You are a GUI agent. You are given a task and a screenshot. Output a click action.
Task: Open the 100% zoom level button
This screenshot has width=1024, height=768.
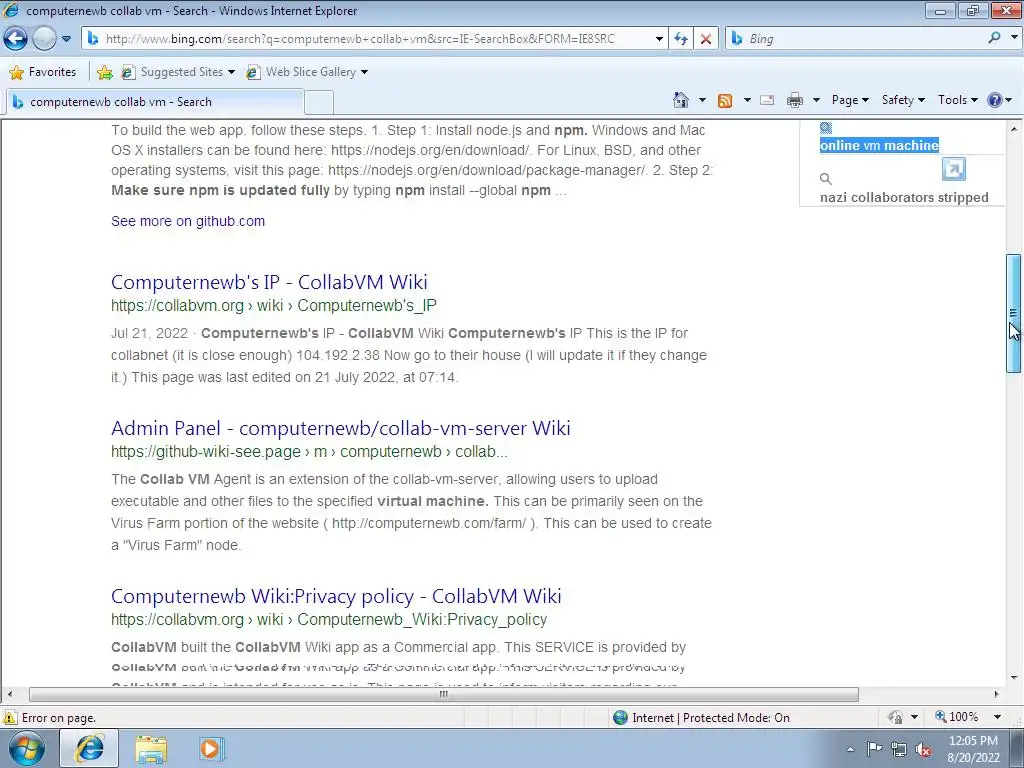click(x=957, y=717)
